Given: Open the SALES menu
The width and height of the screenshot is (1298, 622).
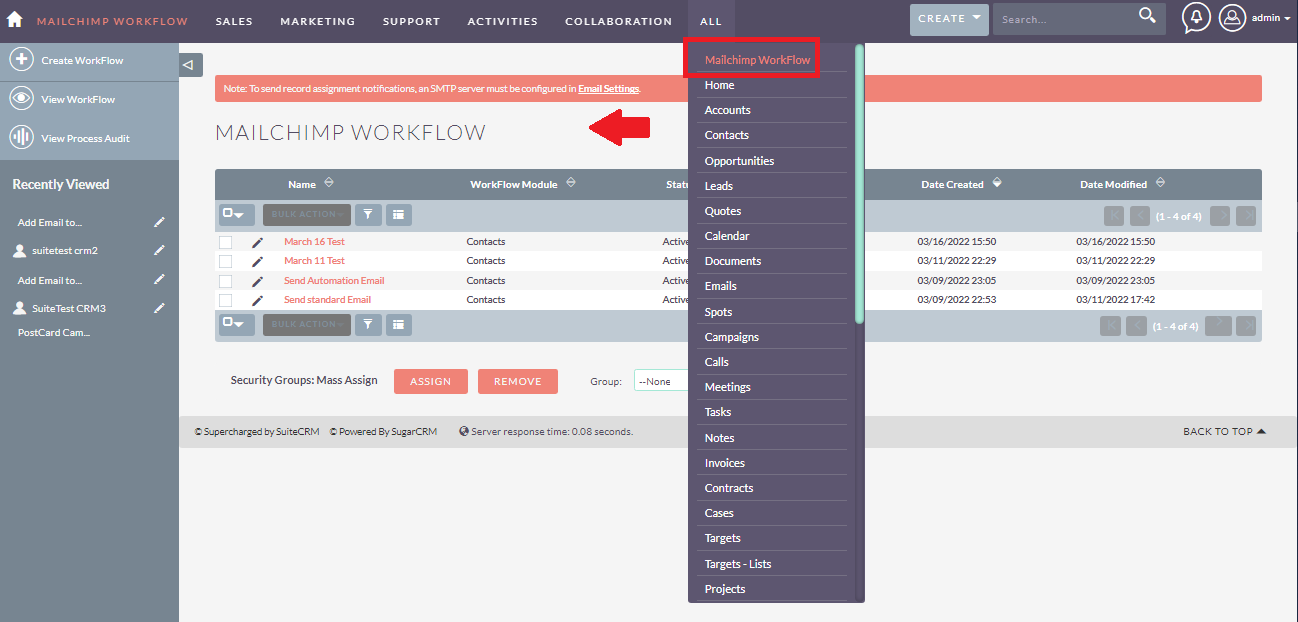Looking at the screenshot, I should coord(234,21).
